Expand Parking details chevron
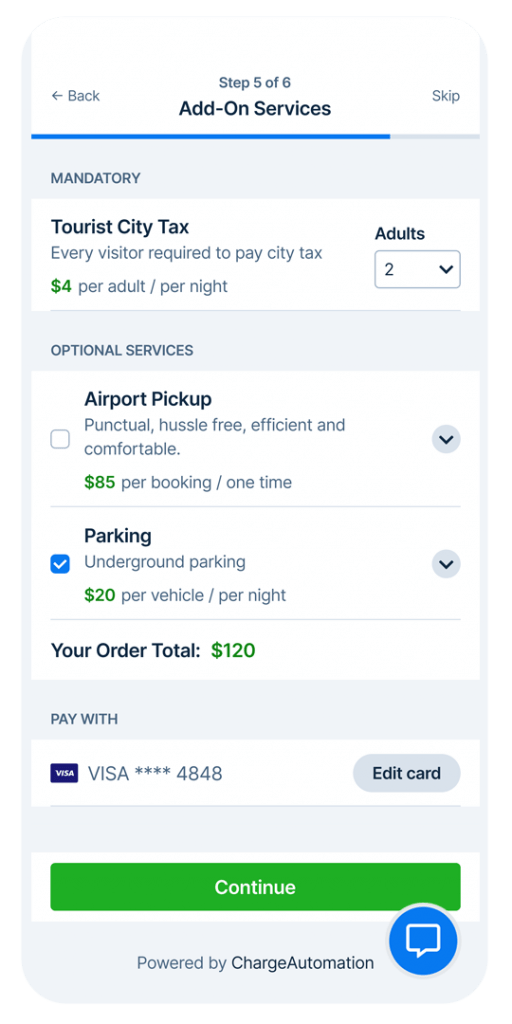Screen dimensions: 512x1024 coord(446,564)
